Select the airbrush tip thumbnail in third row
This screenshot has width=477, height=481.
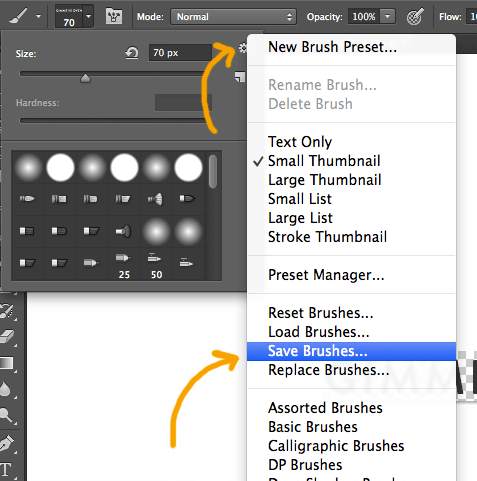coord(124,231)
